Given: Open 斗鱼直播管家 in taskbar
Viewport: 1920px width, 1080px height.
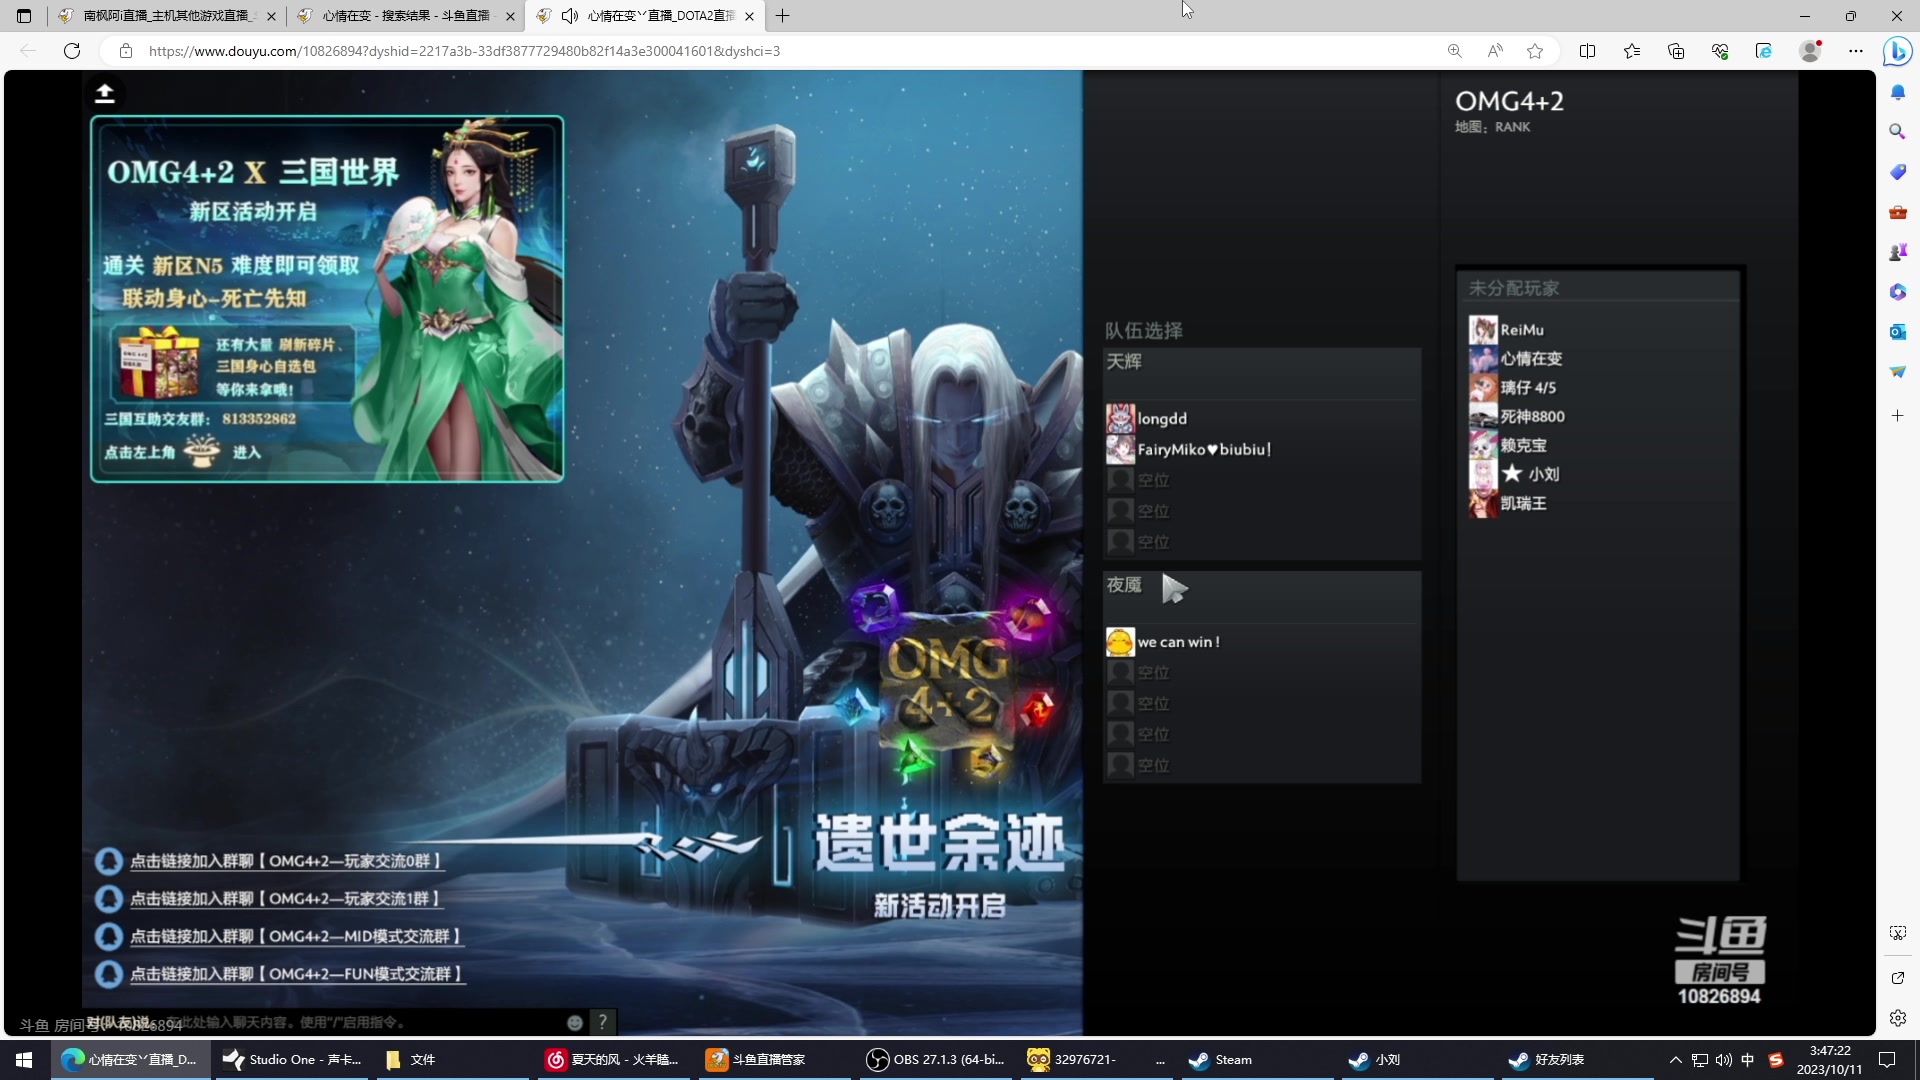Looking at the screenshot, I should point(774,1060).
